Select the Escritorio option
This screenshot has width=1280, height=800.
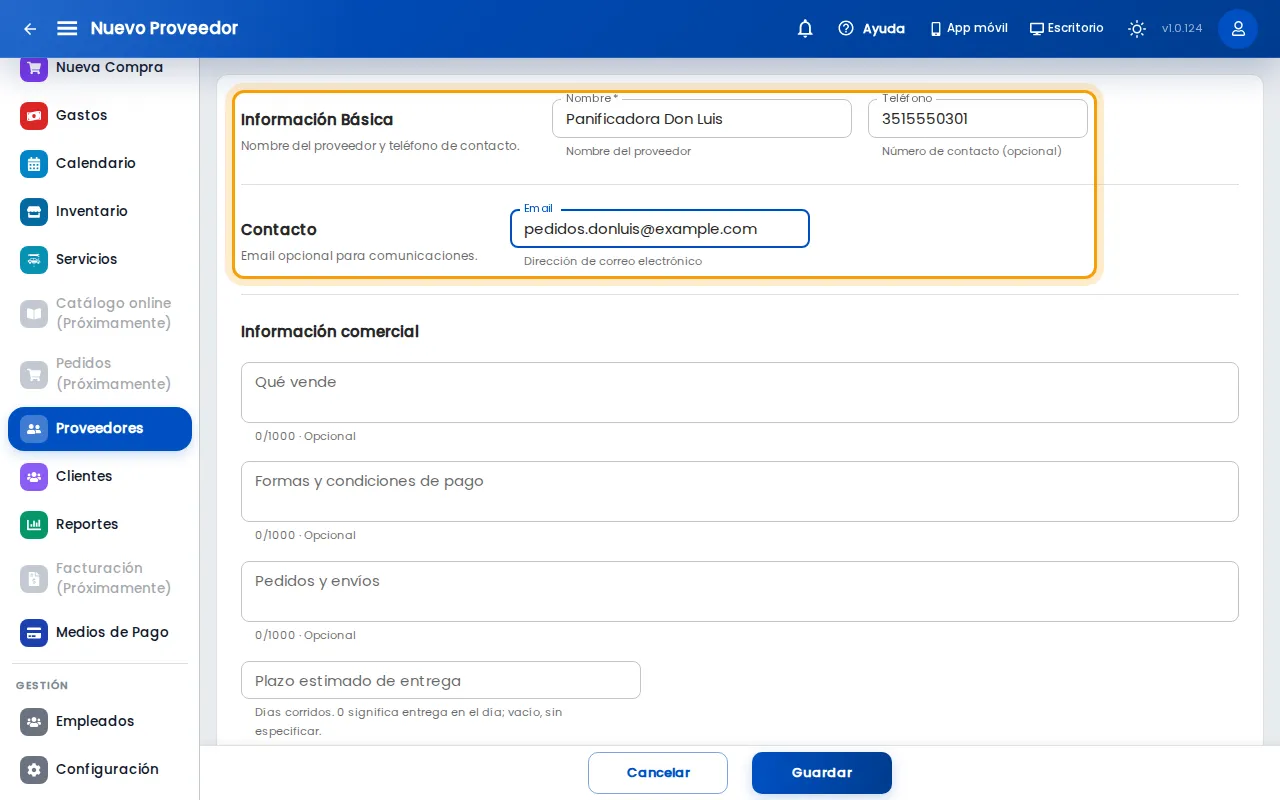coord(1067,29)
